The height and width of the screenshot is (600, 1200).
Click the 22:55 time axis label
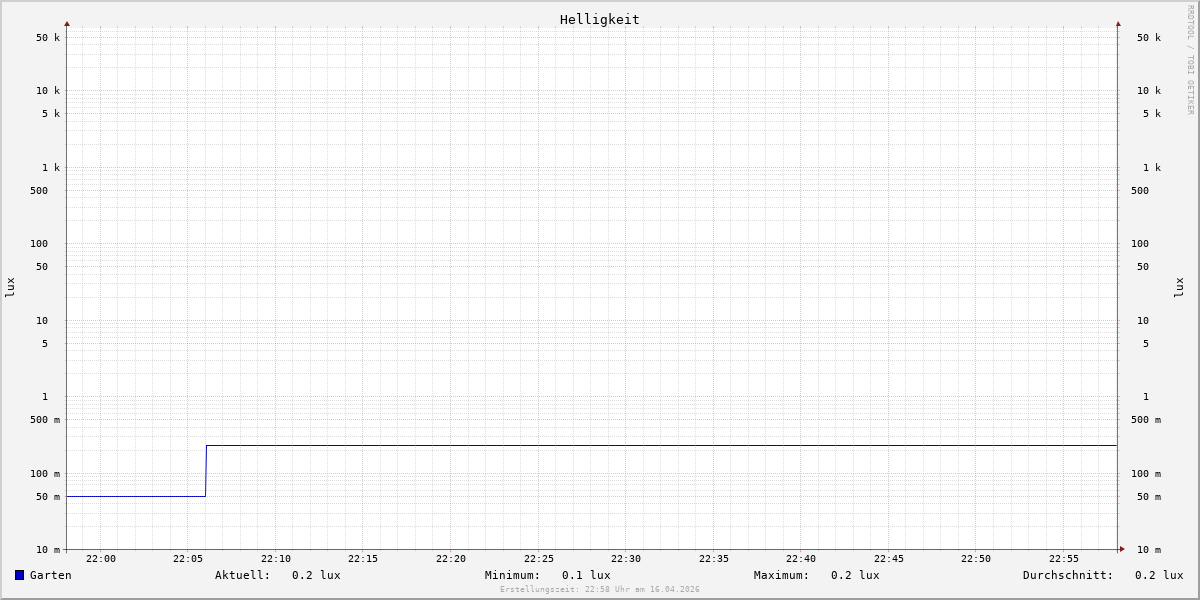(x=1064, y=559)
